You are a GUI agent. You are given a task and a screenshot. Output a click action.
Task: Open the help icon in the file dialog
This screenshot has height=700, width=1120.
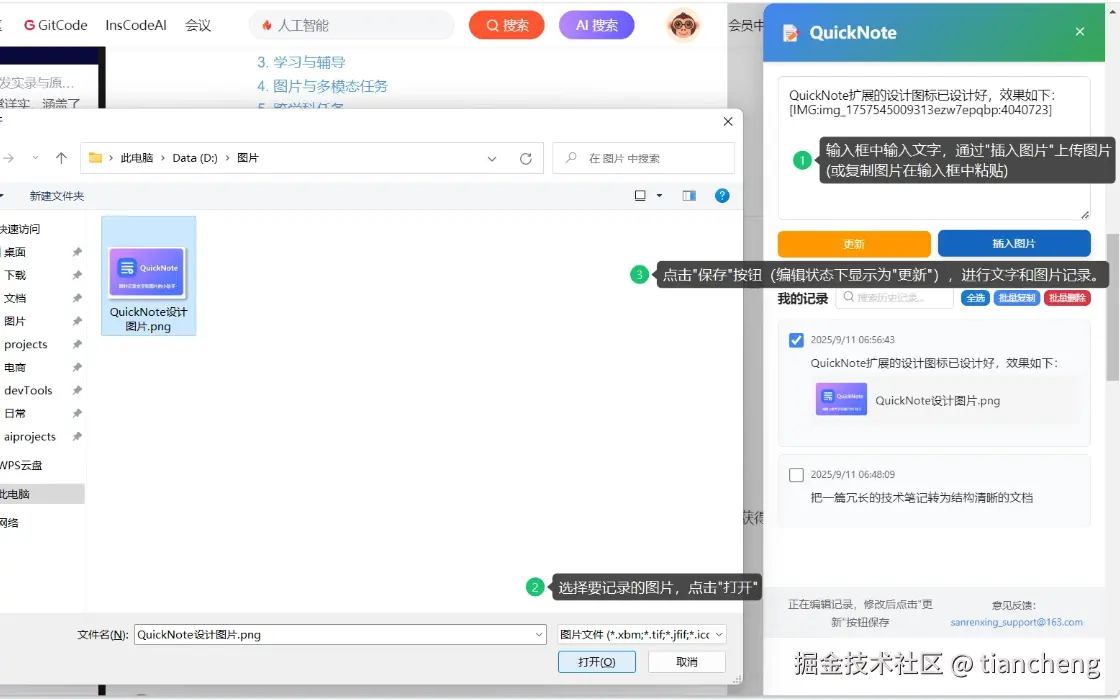pos(722,195)
